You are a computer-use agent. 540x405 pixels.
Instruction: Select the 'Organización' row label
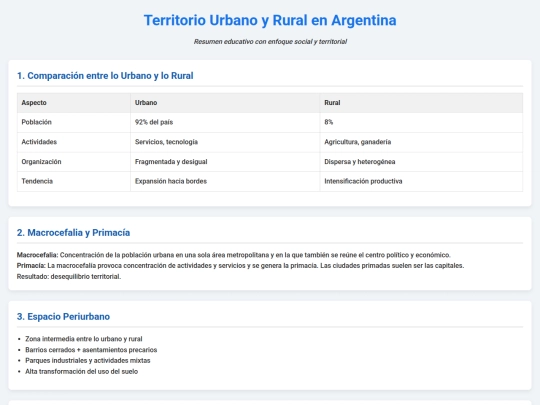[x=41, y=162]
